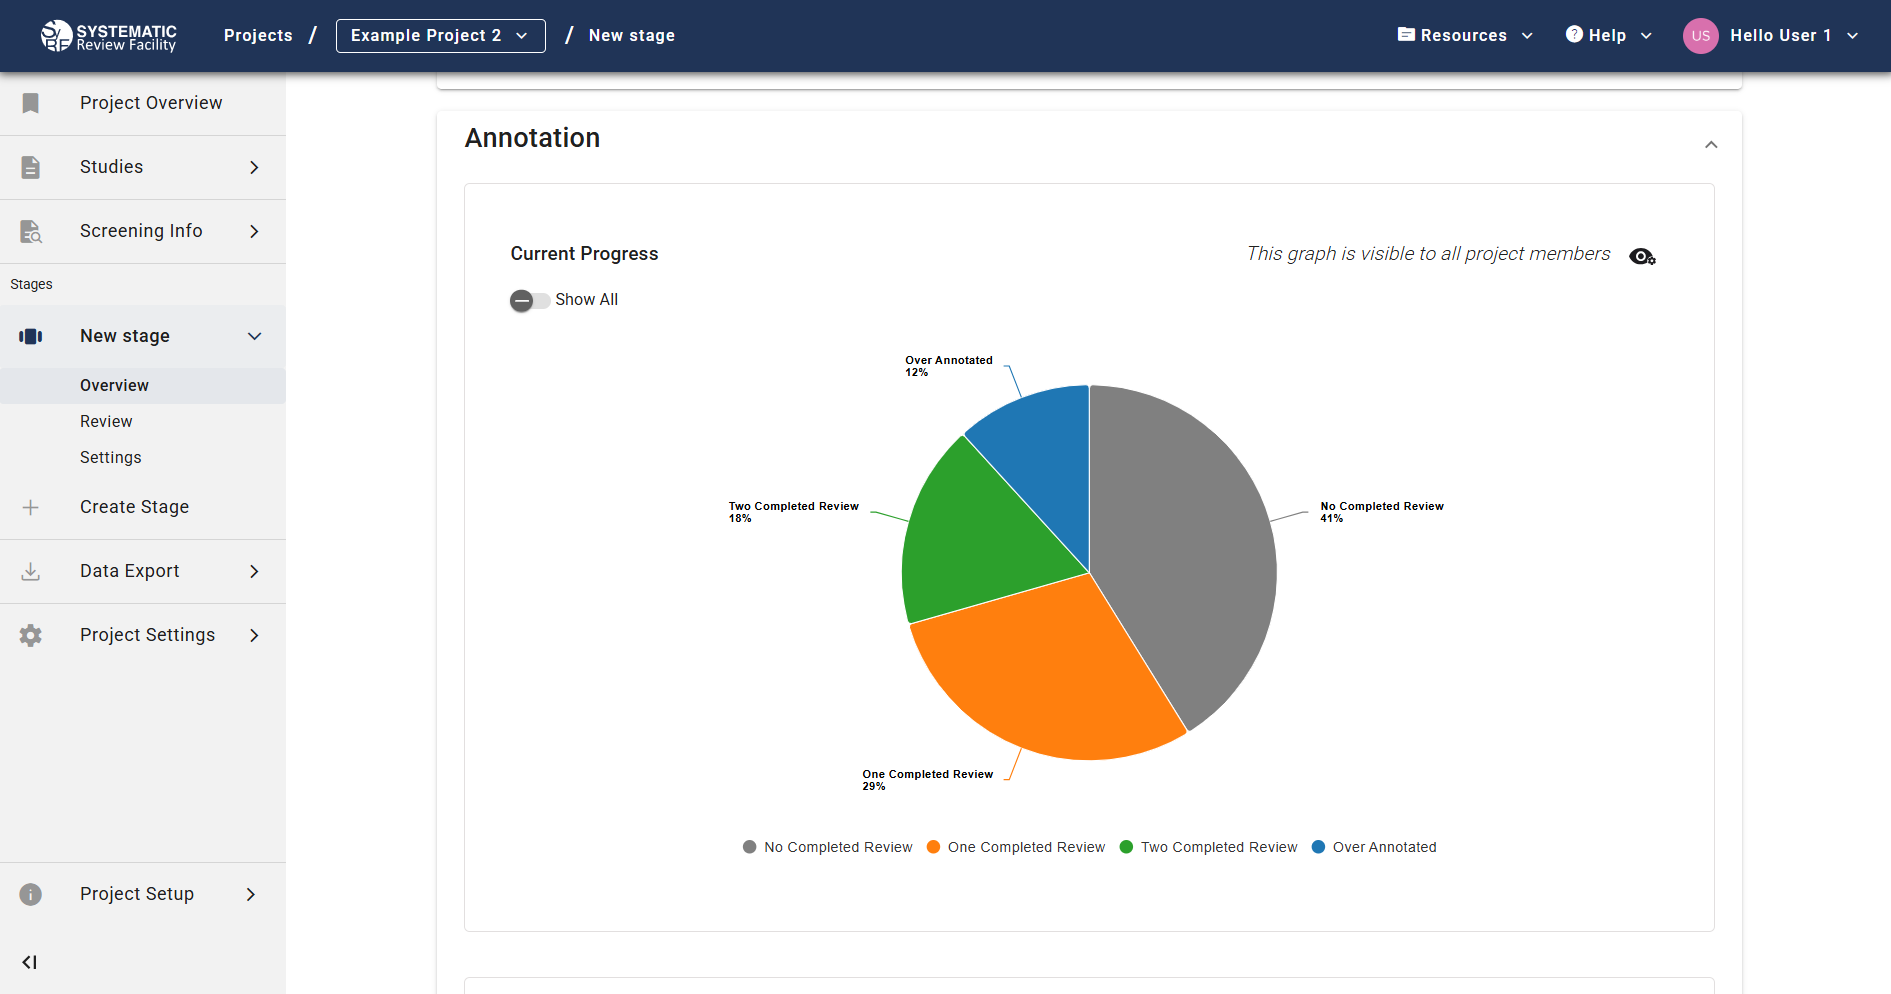Go to the Review page
This screenshot has width=1891, height=994.
(x=106, y=422)
